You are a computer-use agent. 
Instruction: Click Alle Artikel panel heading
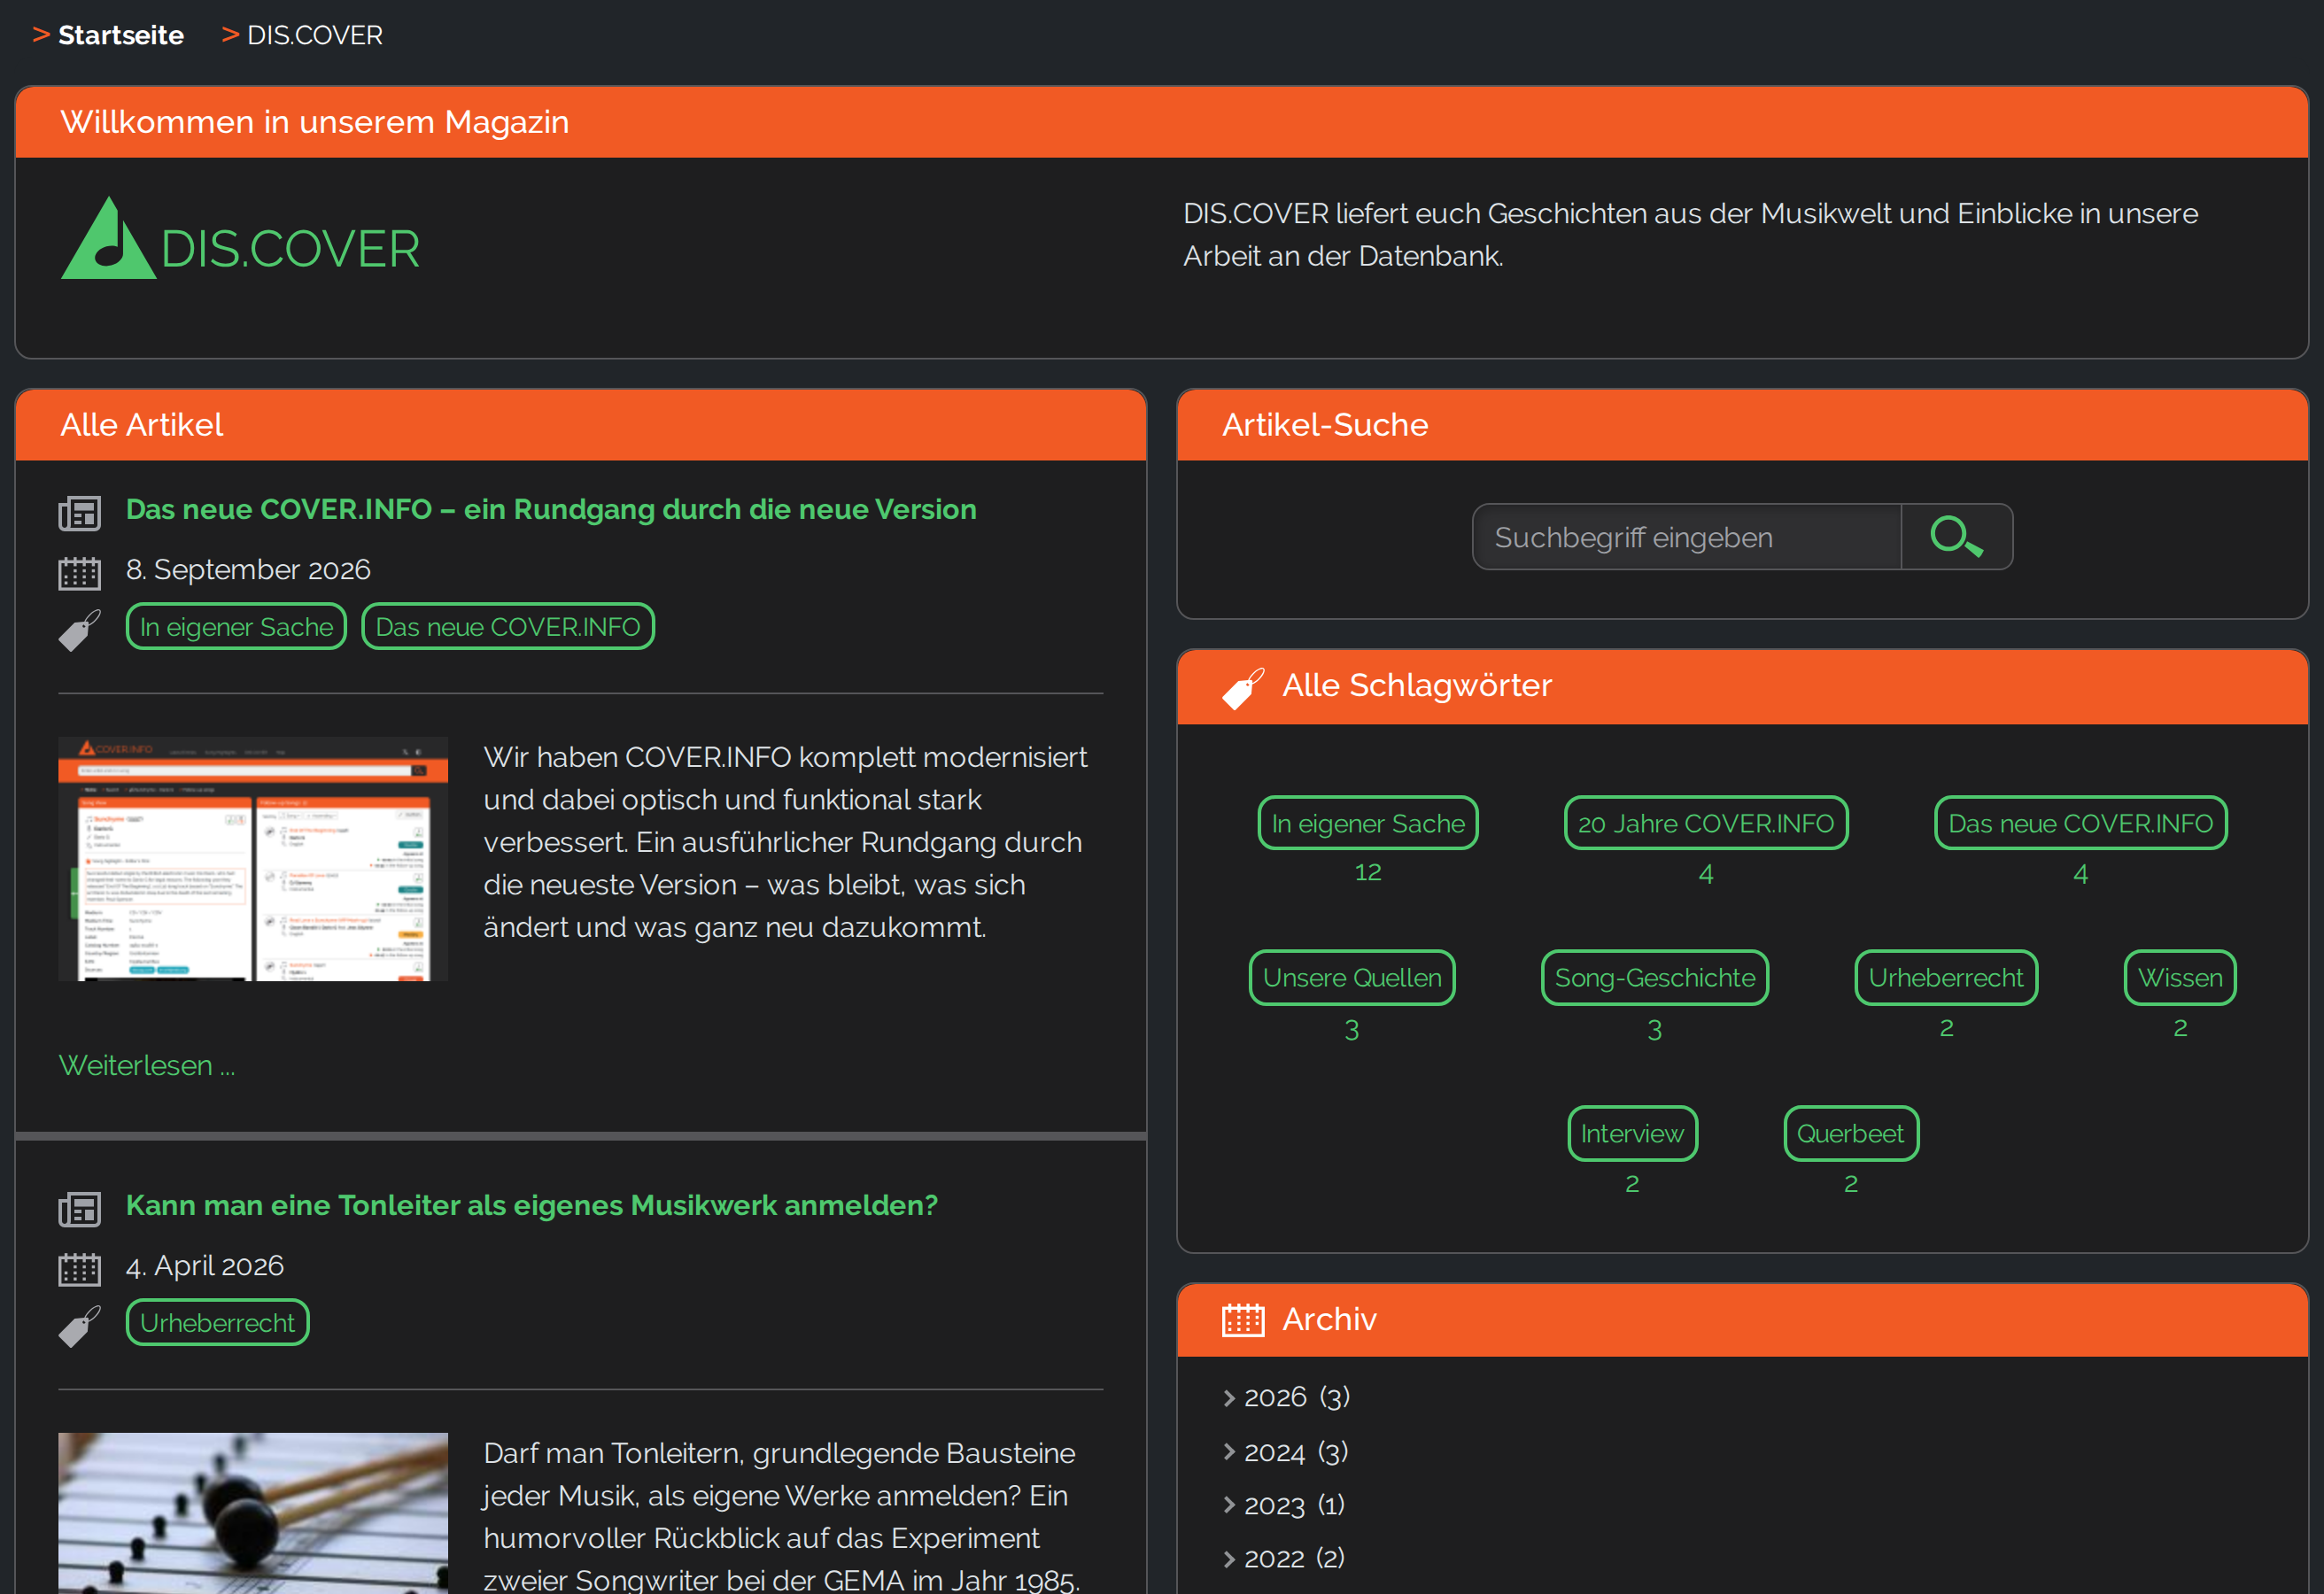click(142, 425)
